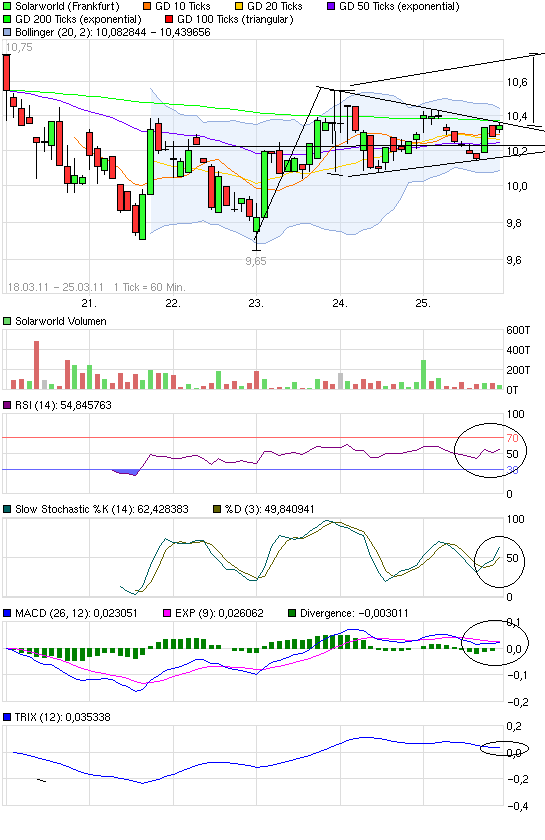Click the Solarworld (Frankfurt) legend label
The width and height of the screenshot is (545, 840).
(68, 7)
